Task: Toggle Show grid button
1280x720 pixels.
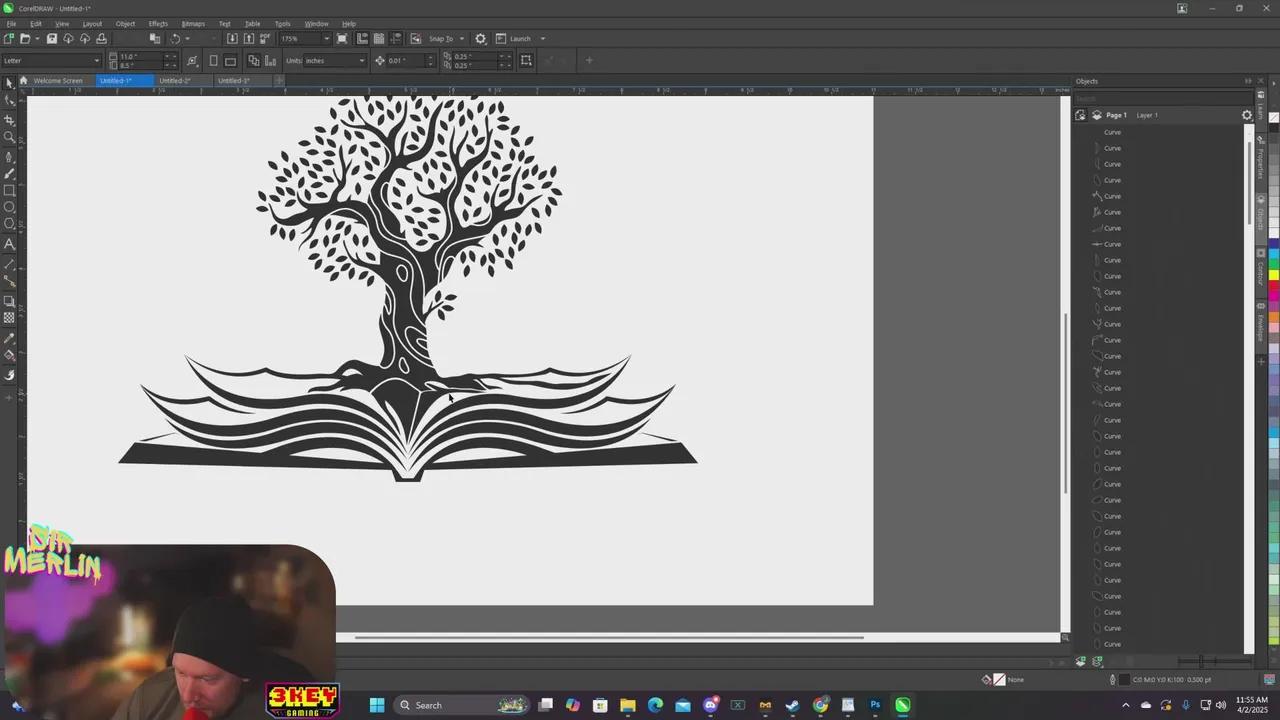Action: tap(379, 39)
